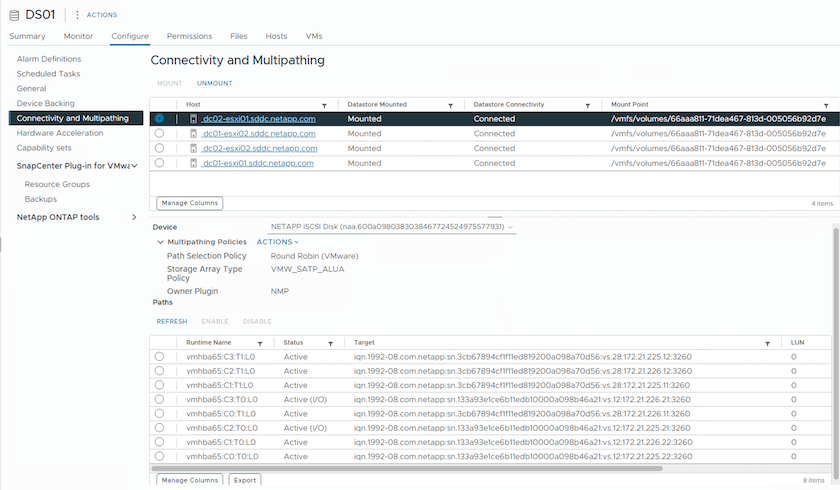Click the Status column filter icon
Viewport: 840px width, 490px height.
pos(329,343)
